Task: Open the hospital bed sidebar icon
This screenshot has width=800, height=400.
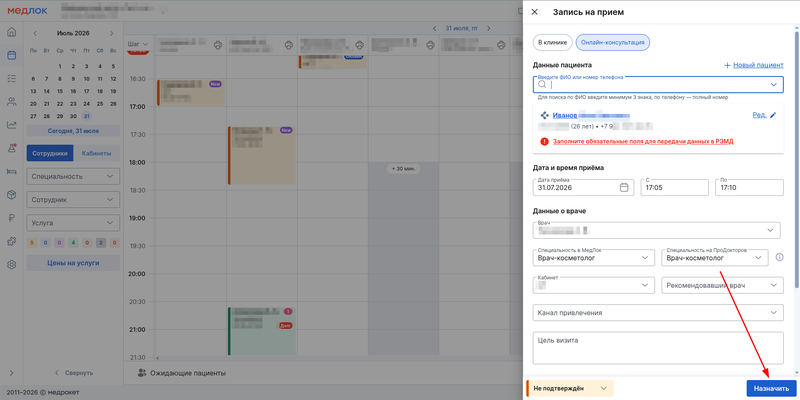Action: pyautogui.click(x=11, y=171)
